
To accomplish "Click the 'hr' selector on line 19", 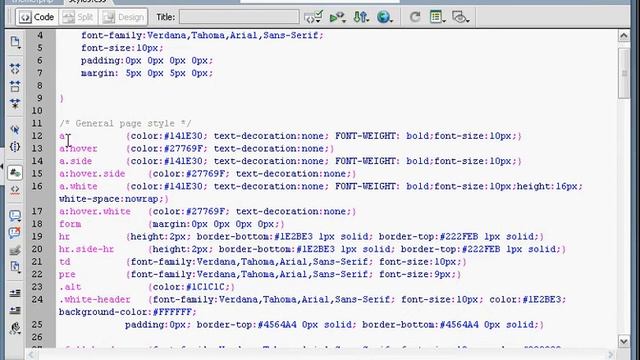I will pos(64,237).
